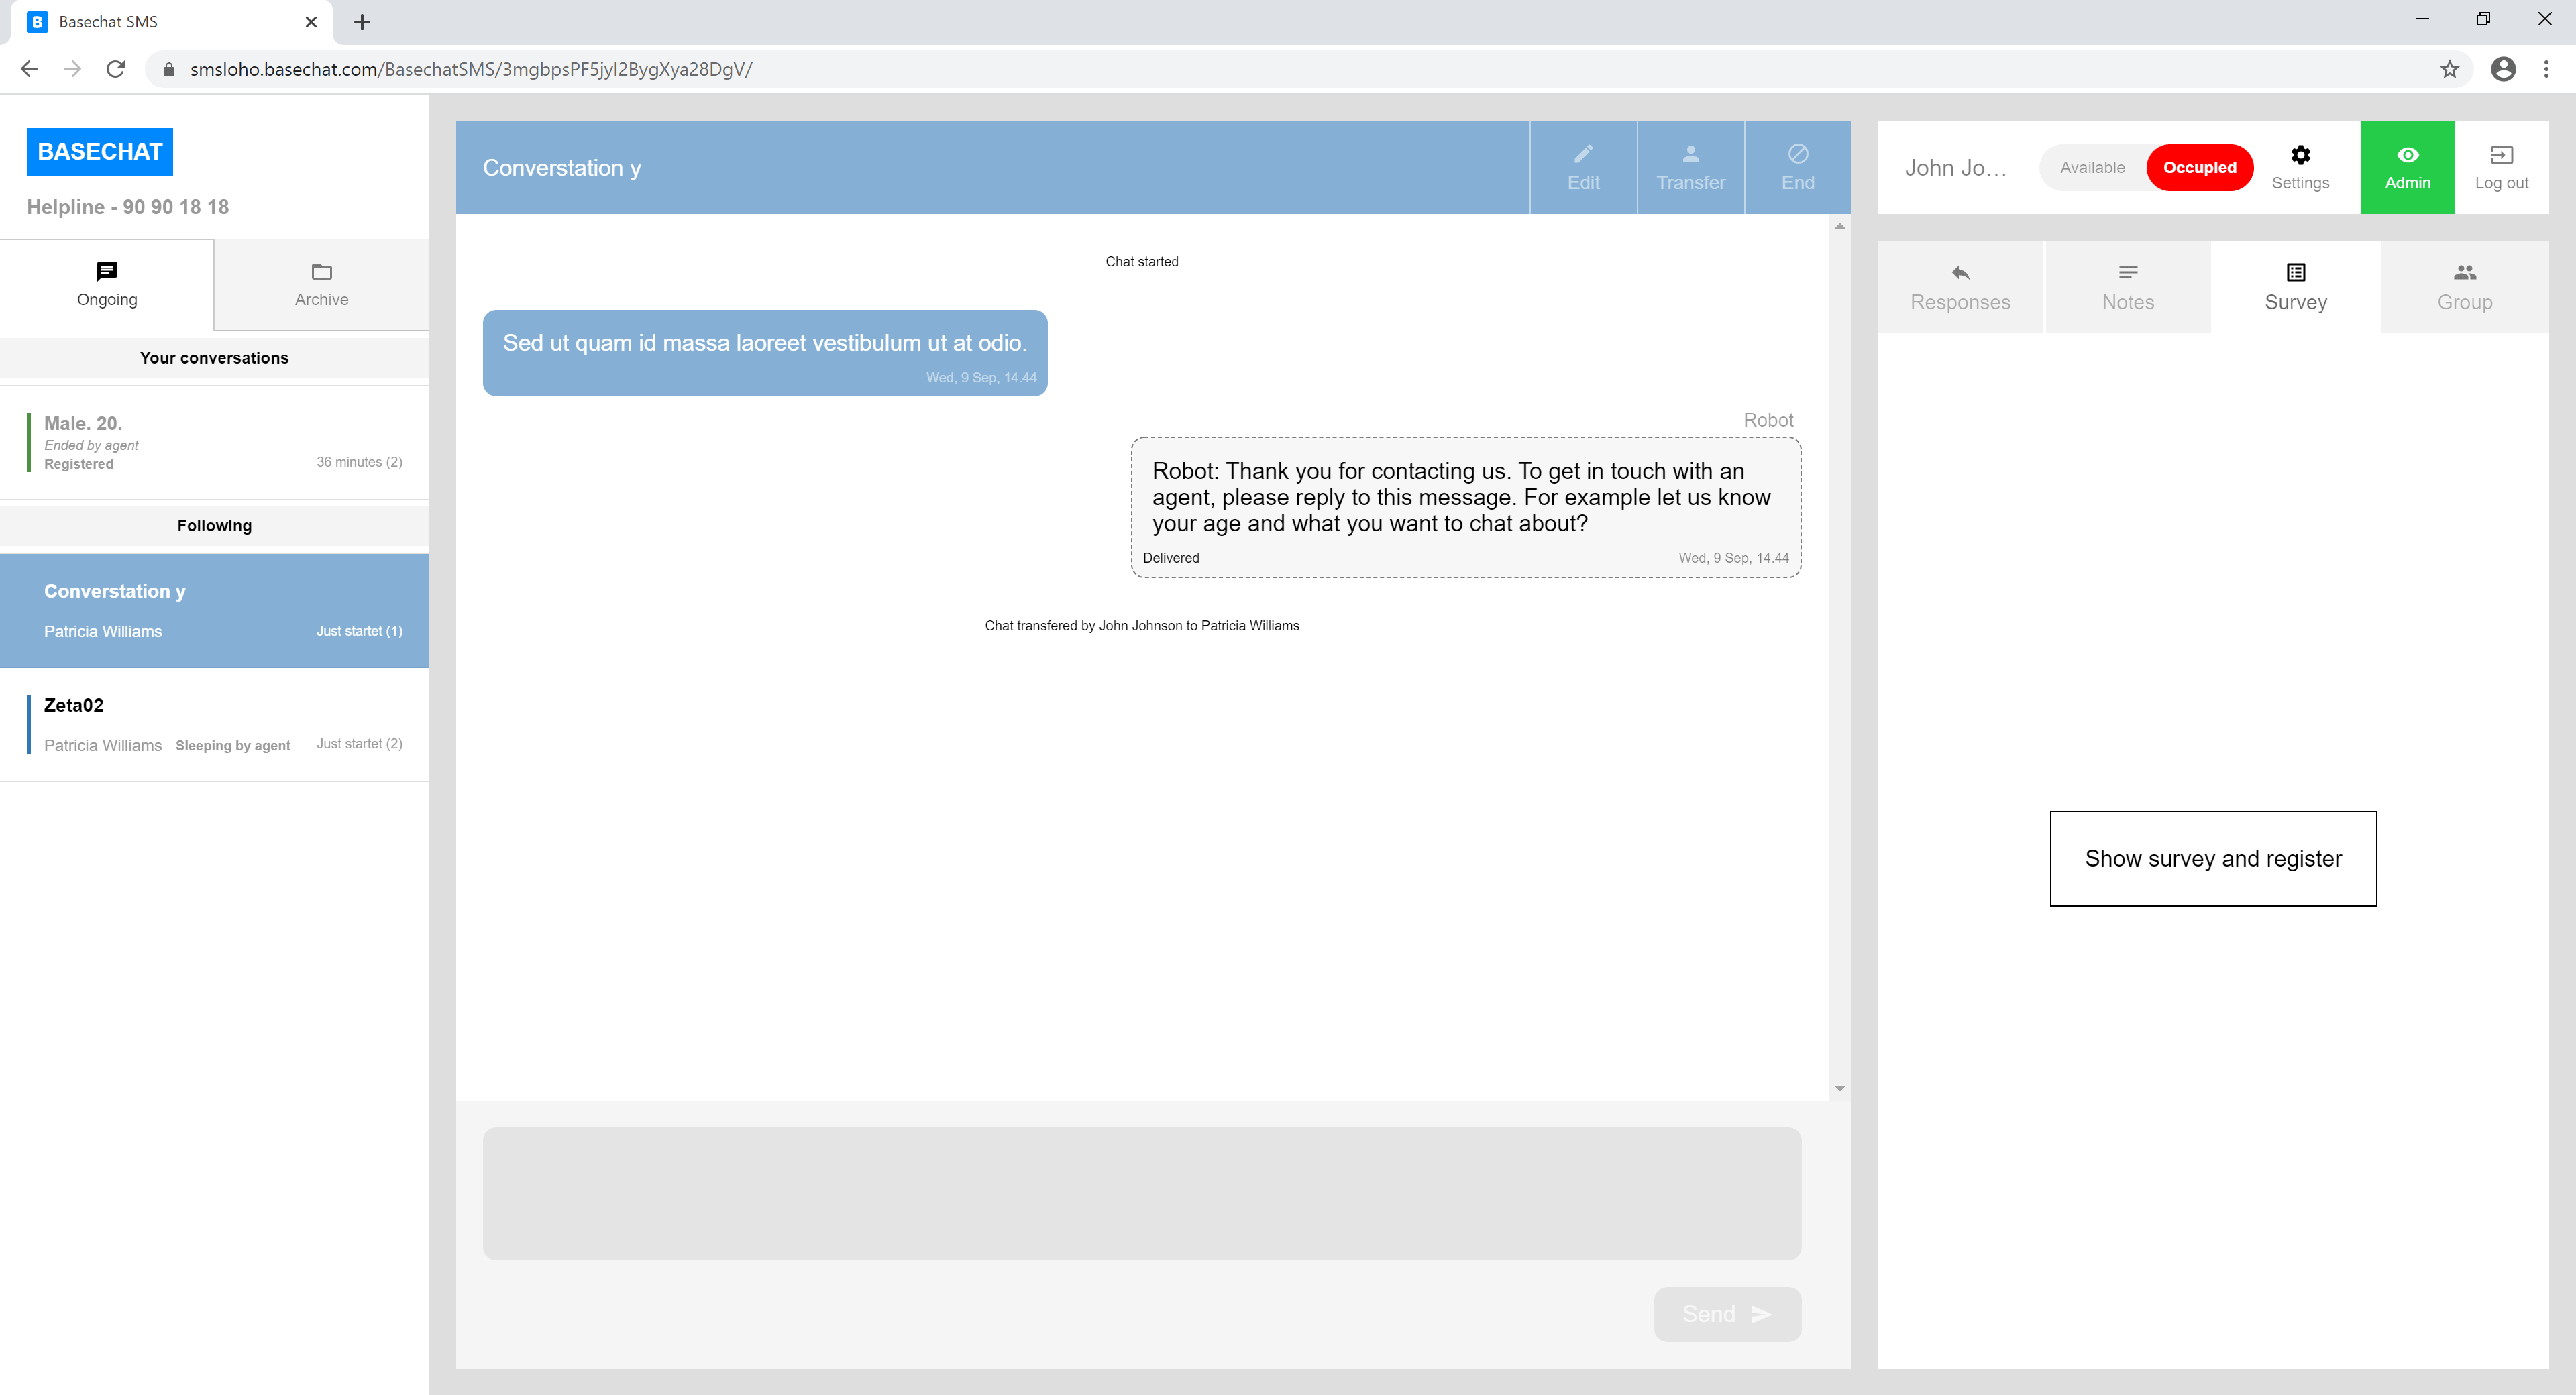The image size is (2576, 1395).
Task: Click the End button label
Action: click(x=1797, y=183)
